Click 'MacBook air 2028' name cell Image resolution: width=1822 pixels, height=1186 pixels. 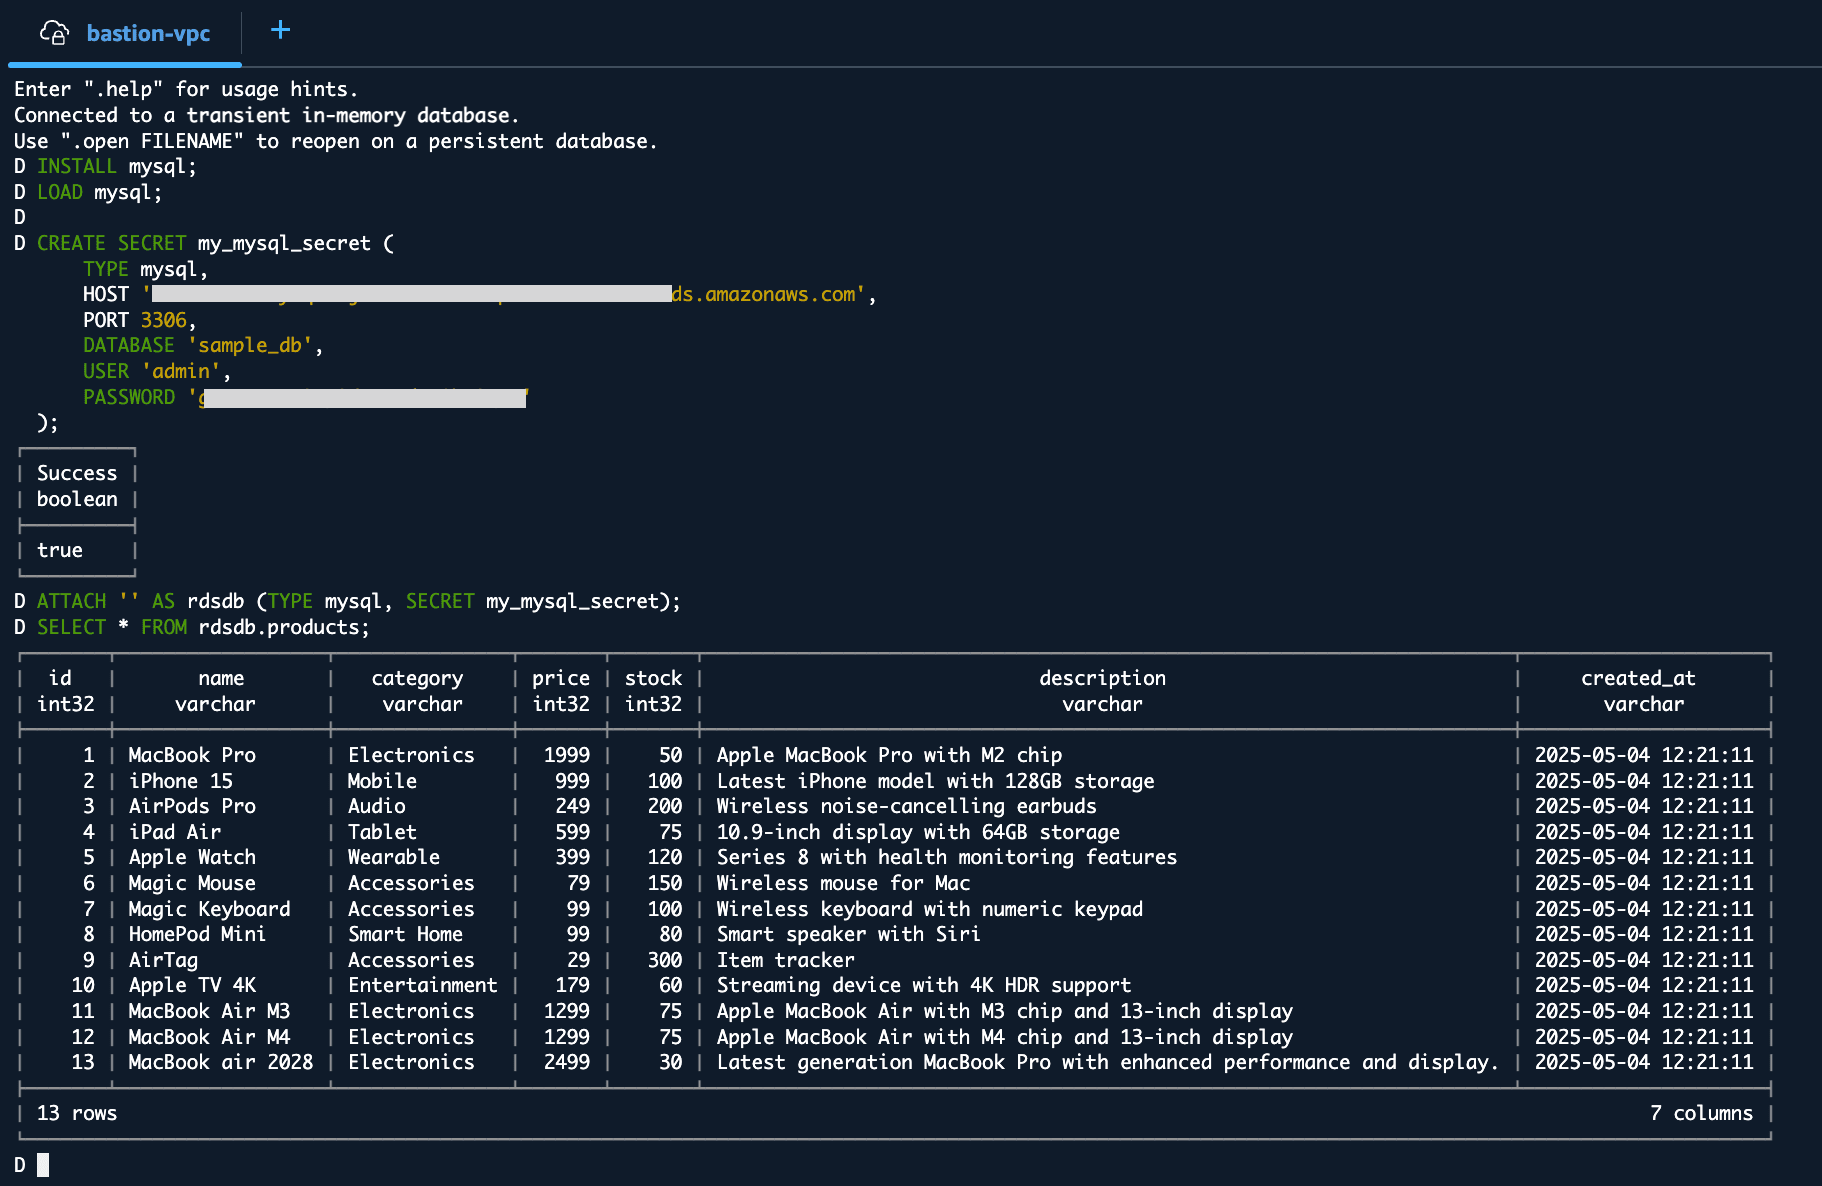click(221, 1062)
